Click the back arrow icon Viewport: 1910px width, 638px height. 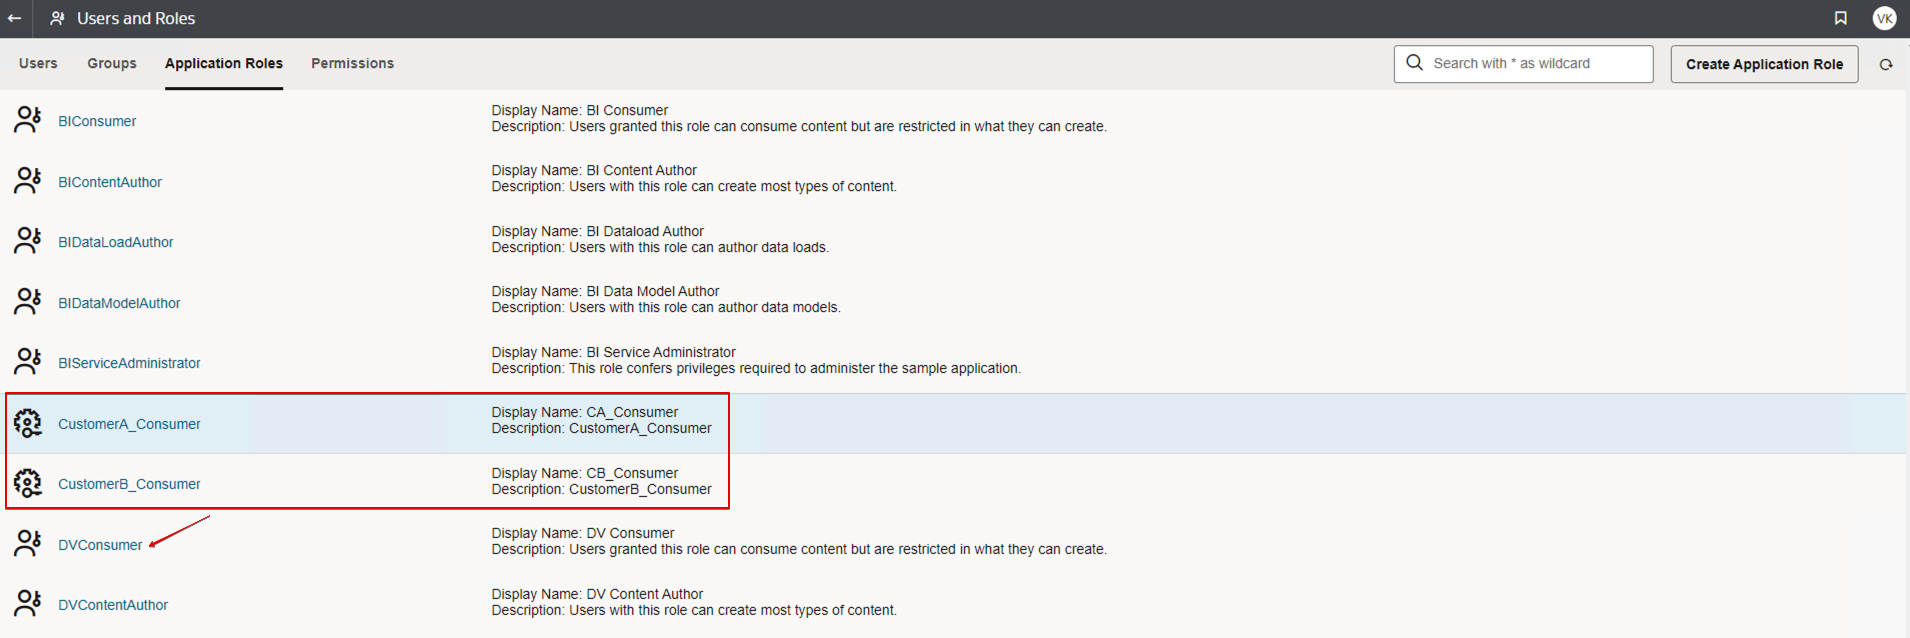(15, 18)
